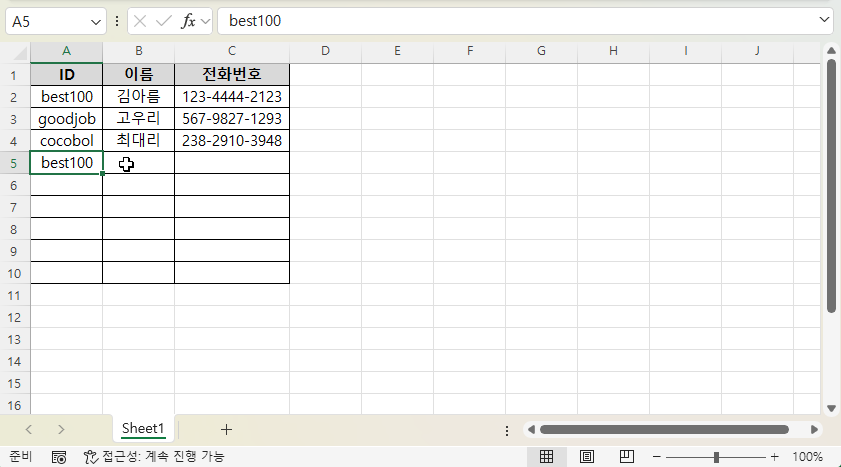Viewport: 841px width, 467px height.
Task: Click the Enter checkmark icon in formula bar
Action: click(x=164, y=21)
